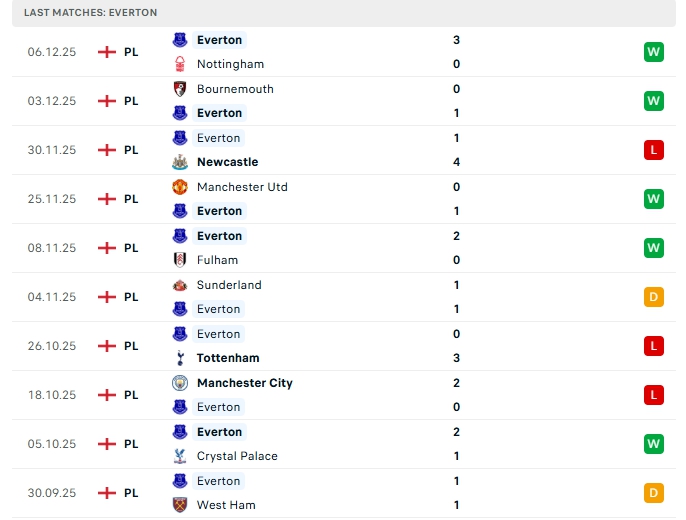Click the West Ham crest icon
The image size is (686, 520).
coord(180,505)
